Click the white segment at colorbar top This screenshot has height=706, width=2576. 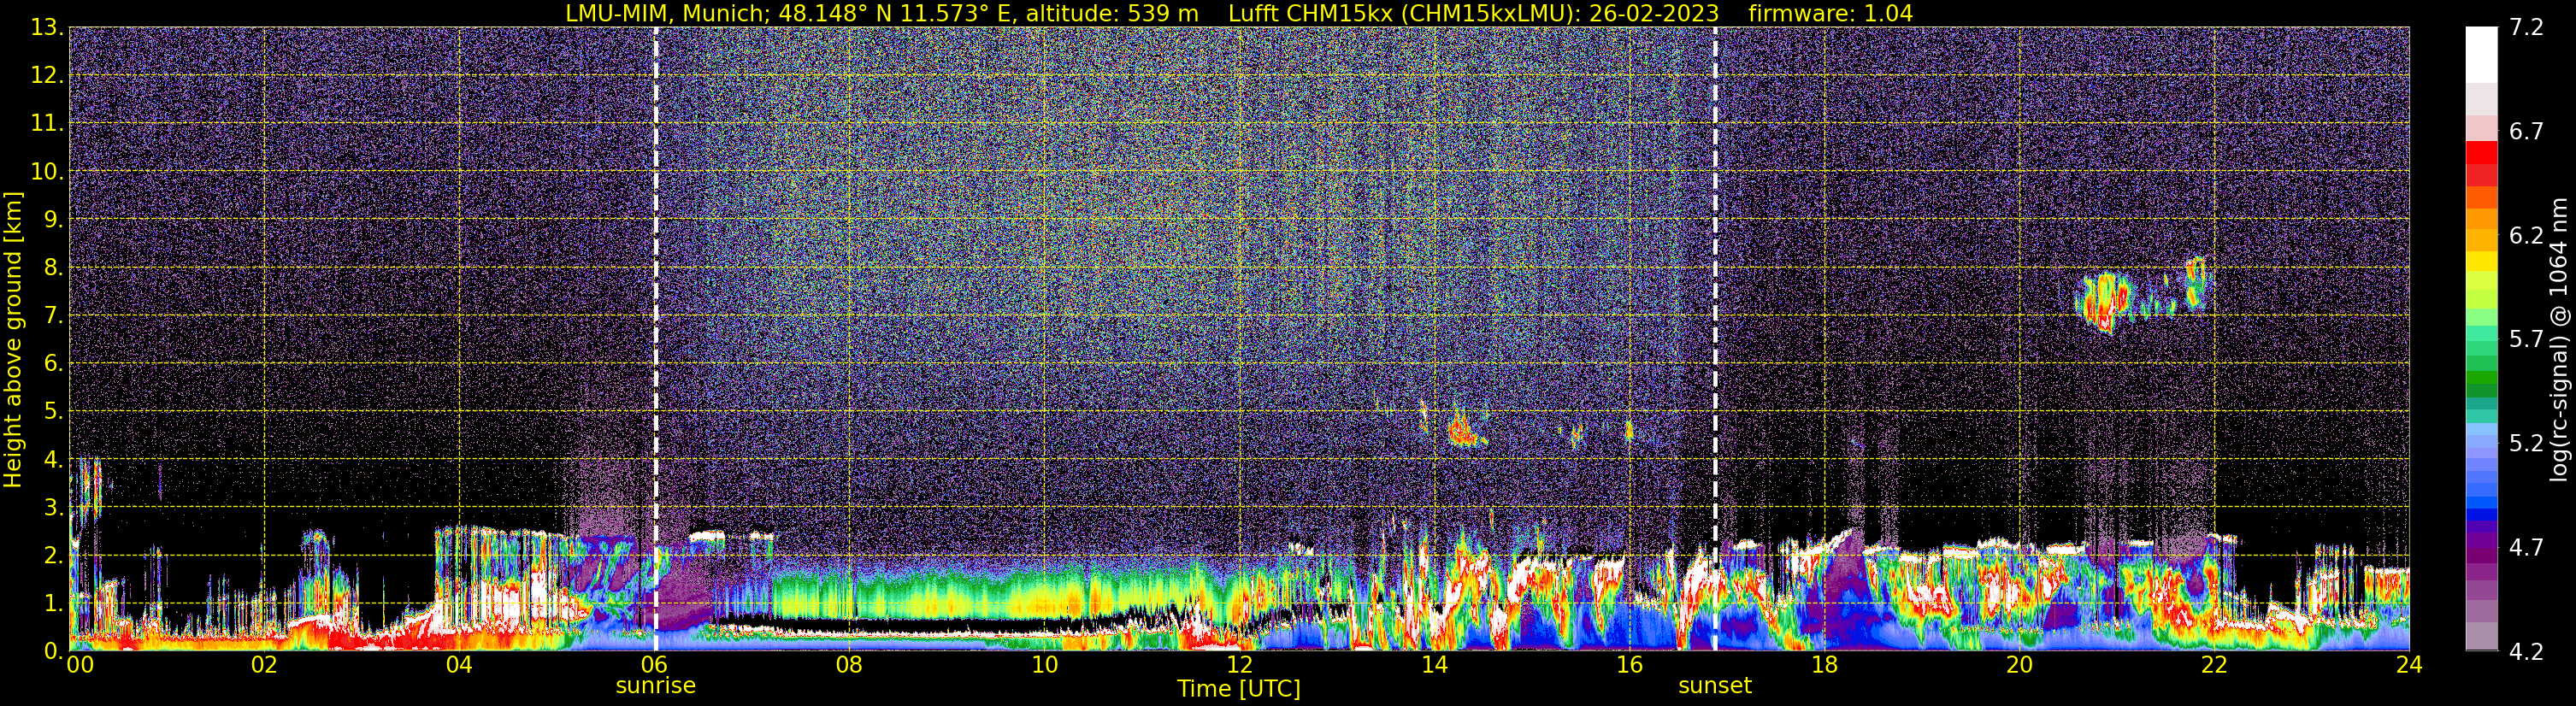[x=2481, y=54]
